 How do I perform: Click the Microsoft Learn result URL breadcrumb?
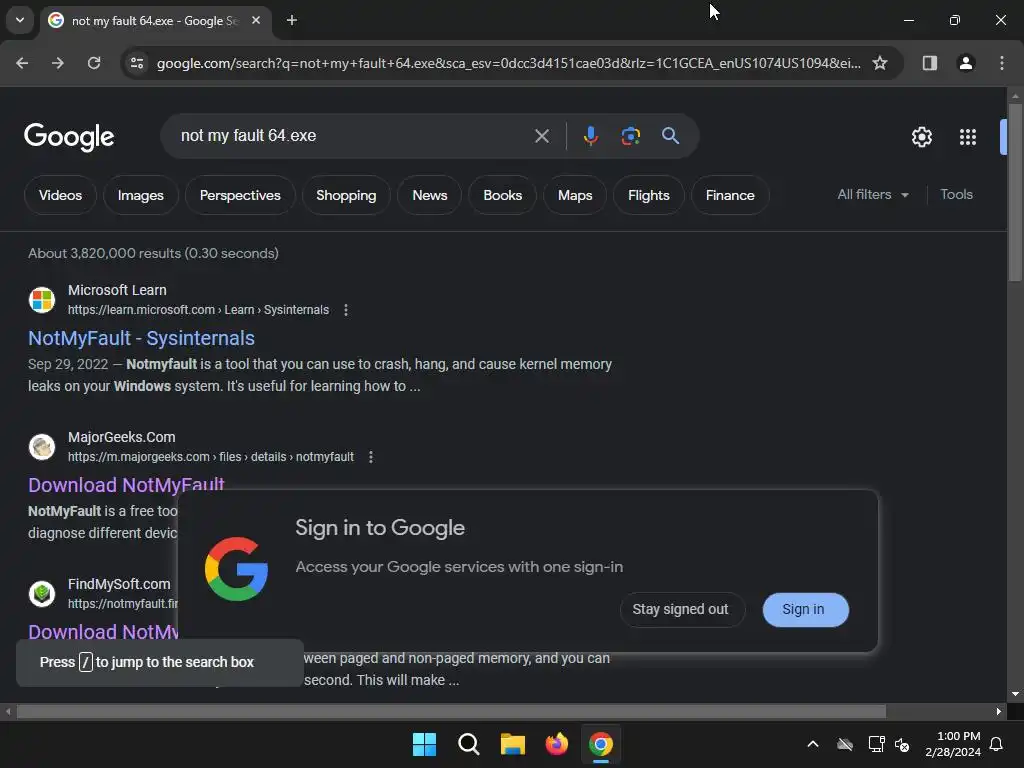(x=199, y=310)
